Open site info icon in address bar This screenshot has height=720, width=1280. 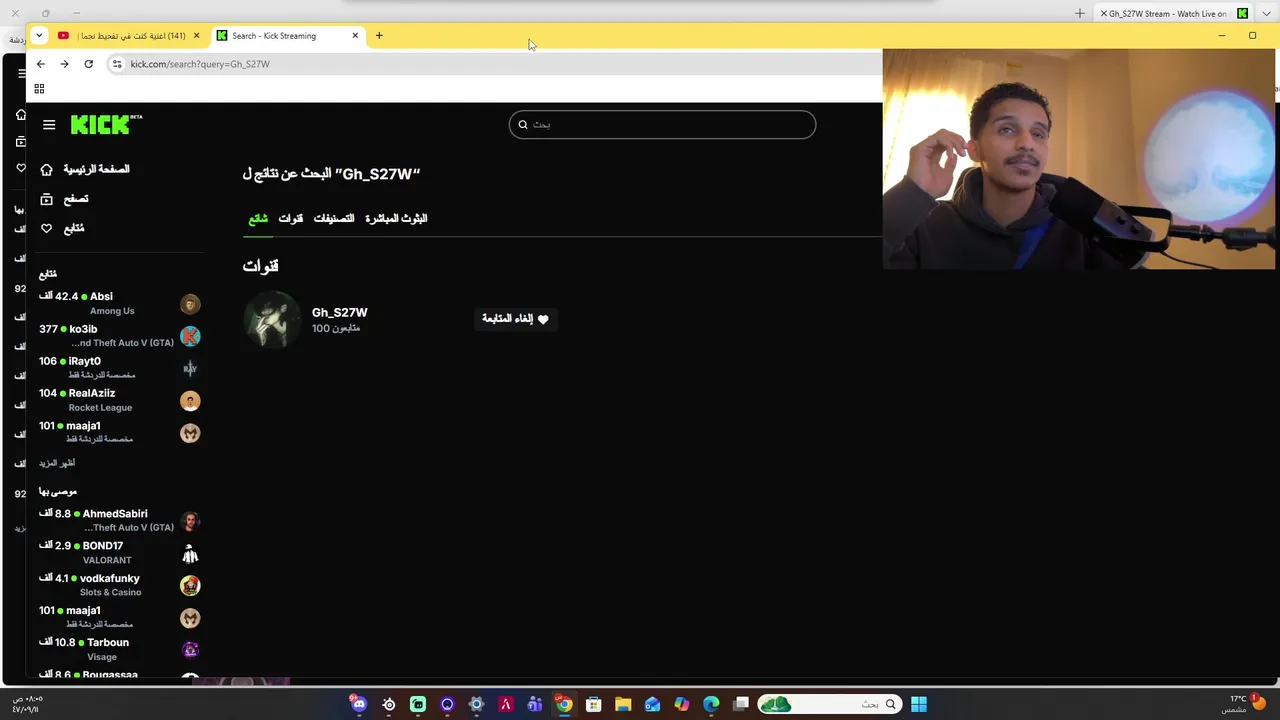(117, 64)
